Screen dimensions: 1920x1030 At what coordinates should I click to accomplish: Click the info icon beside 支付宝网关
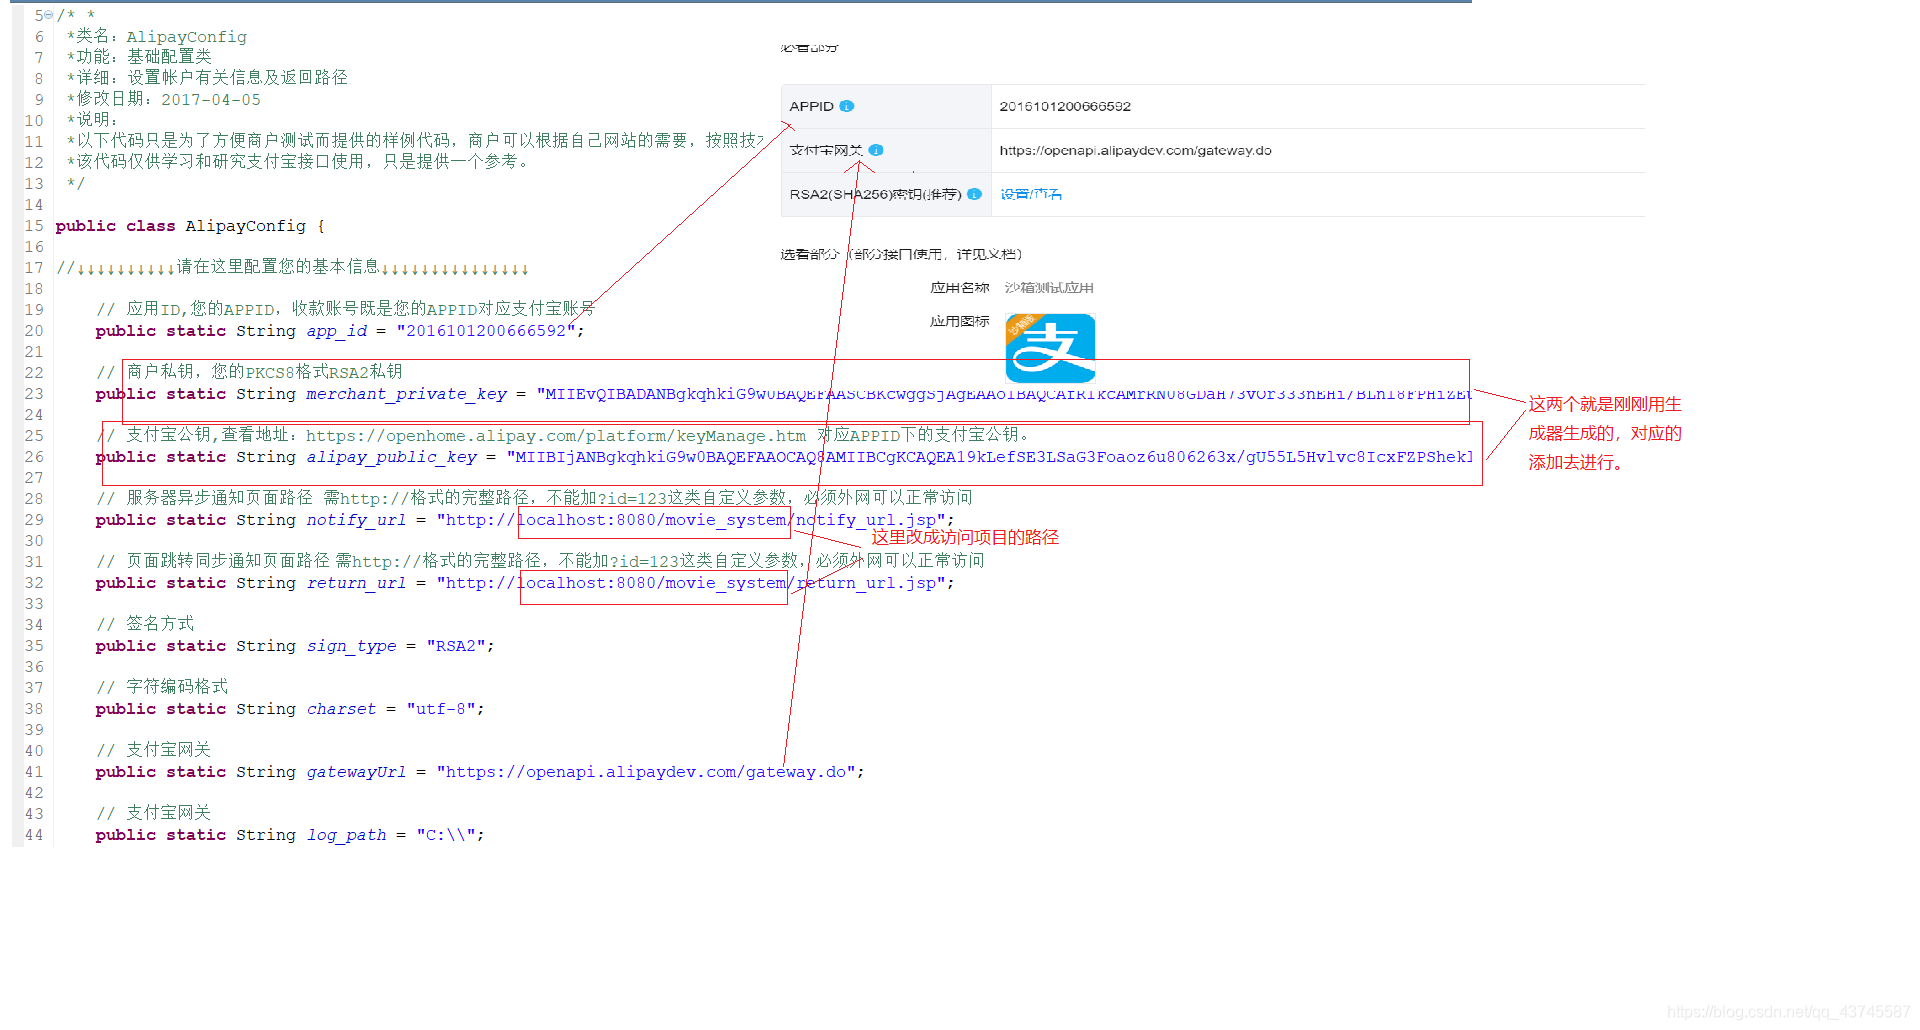point(876,150)
